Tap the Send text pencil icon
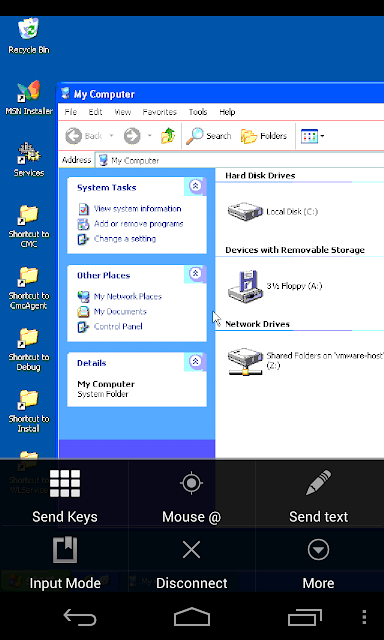 [318, 483]
